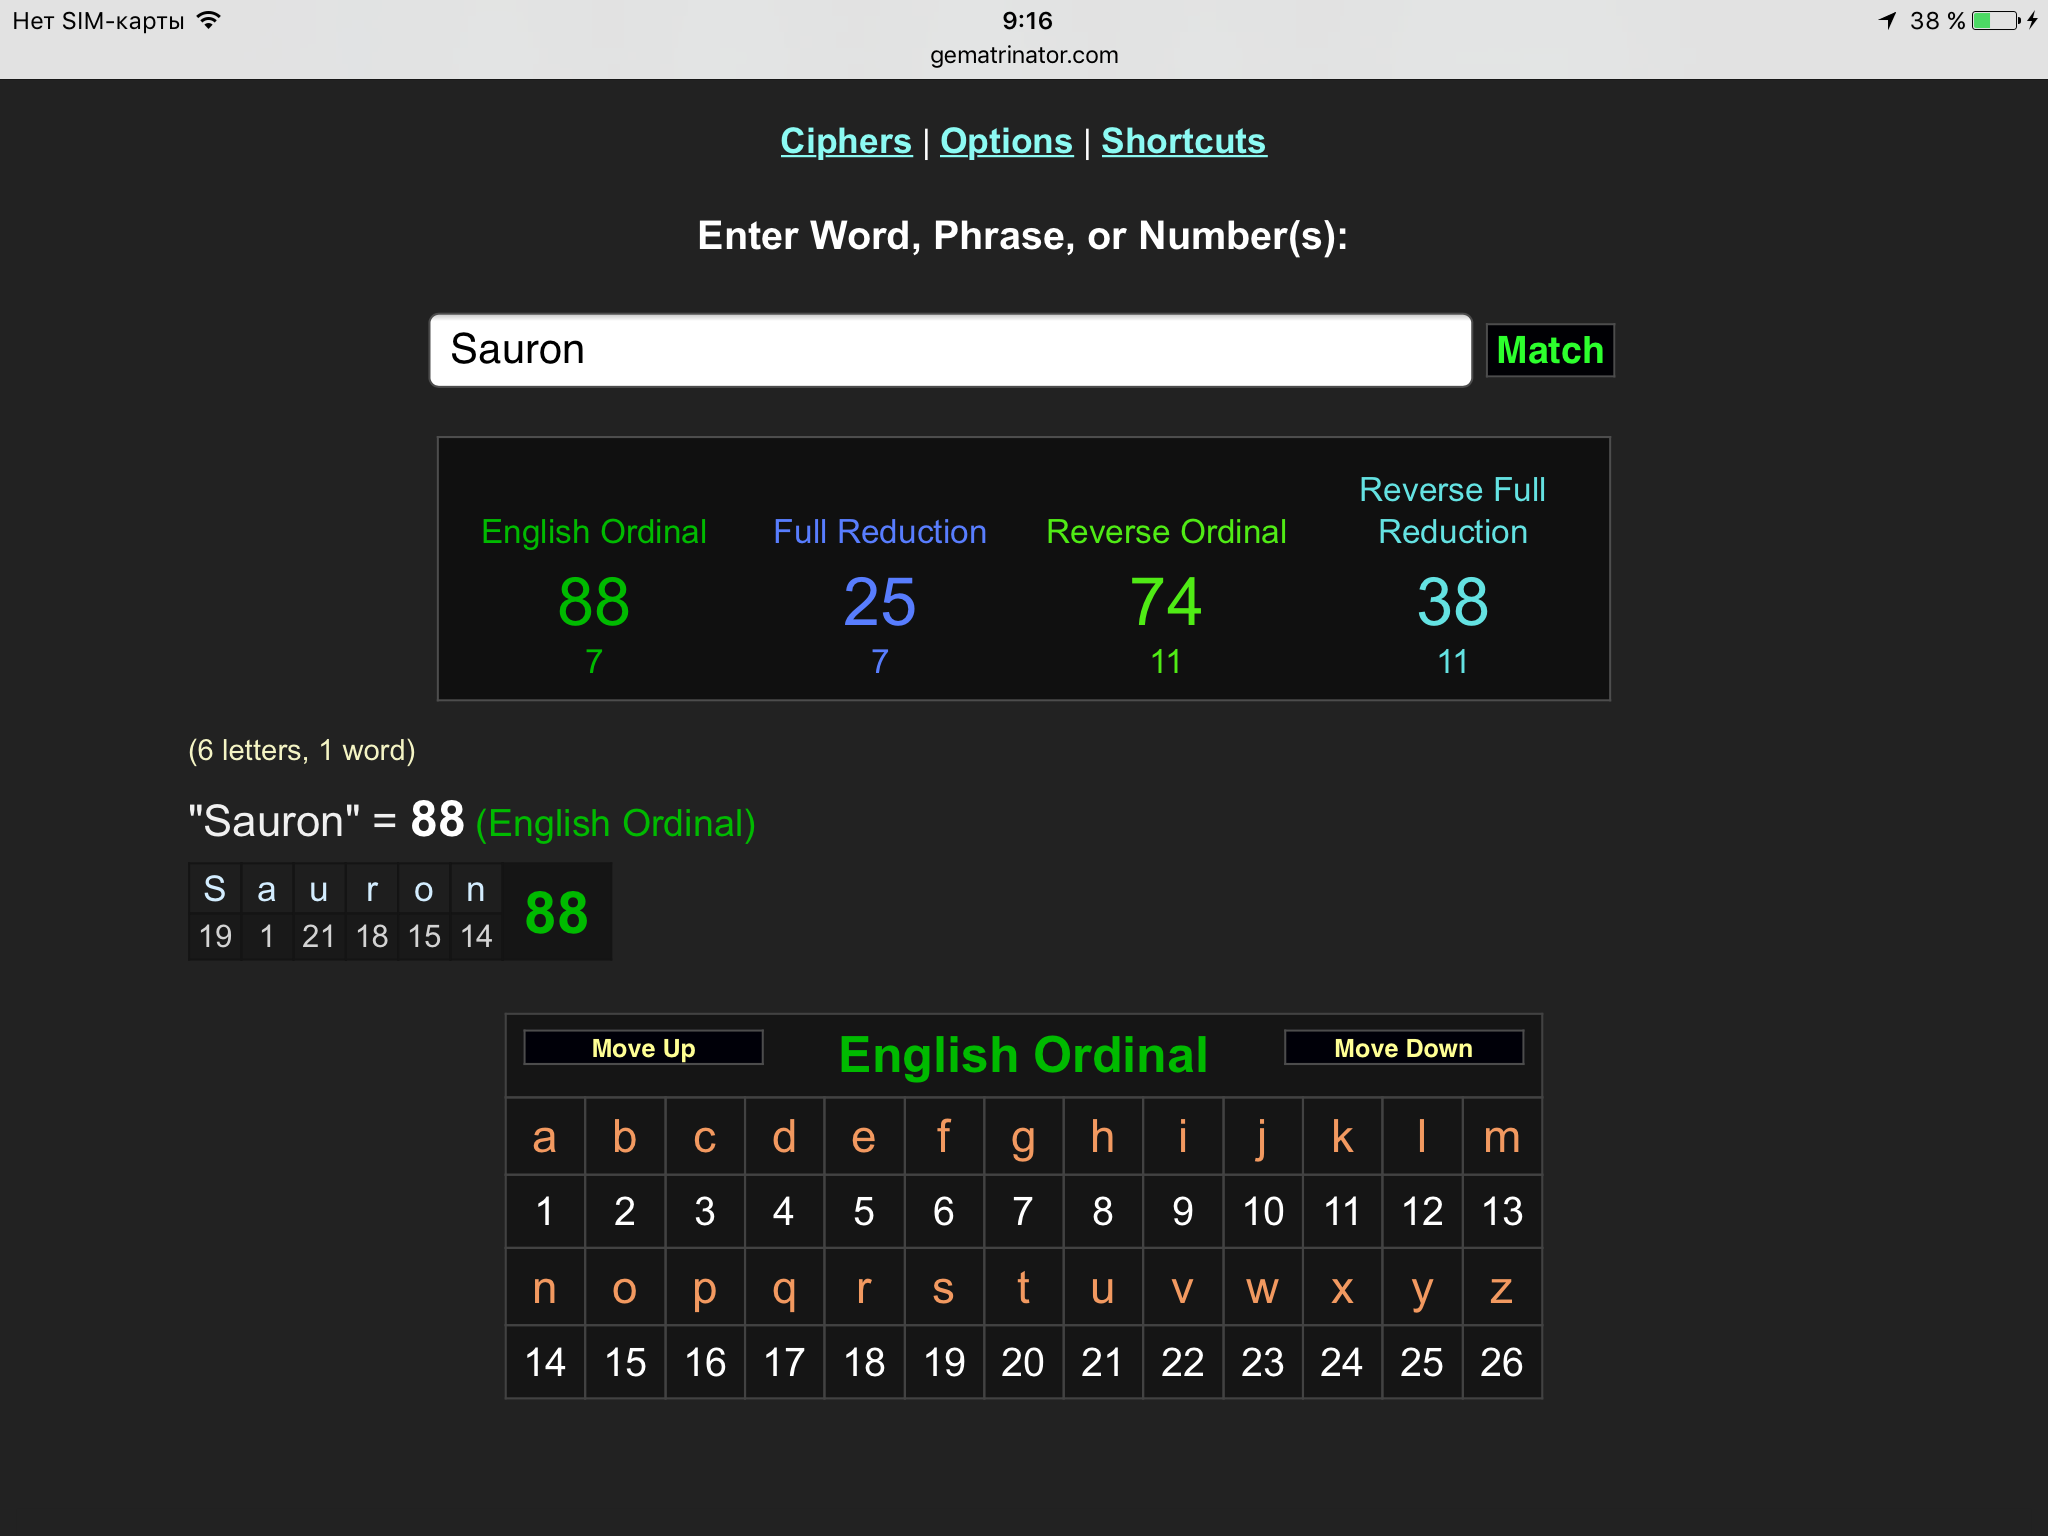Tap the Wi-Fi status icon
Screen dimensions: 2048x1536
tap(208, 20)
